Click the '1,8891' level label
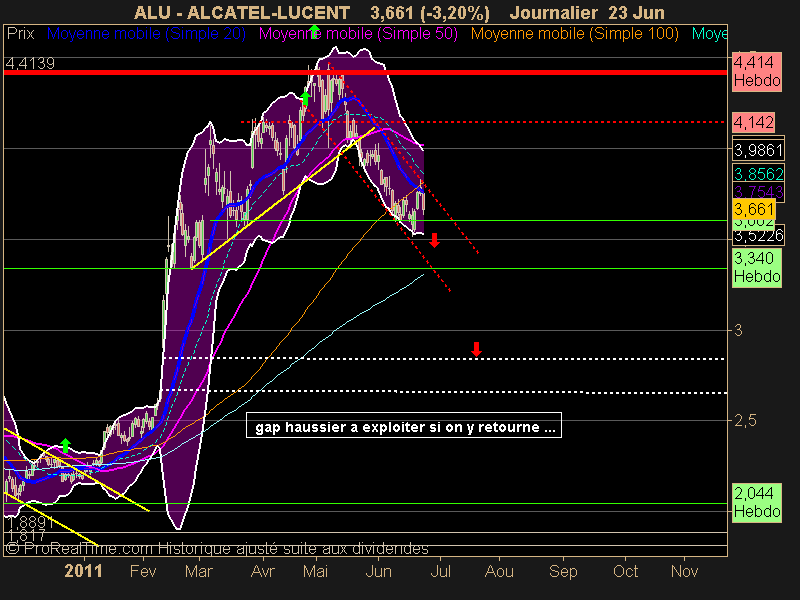Image resolution: width=800 pixels, height=600 pixels. click(31, 522)
